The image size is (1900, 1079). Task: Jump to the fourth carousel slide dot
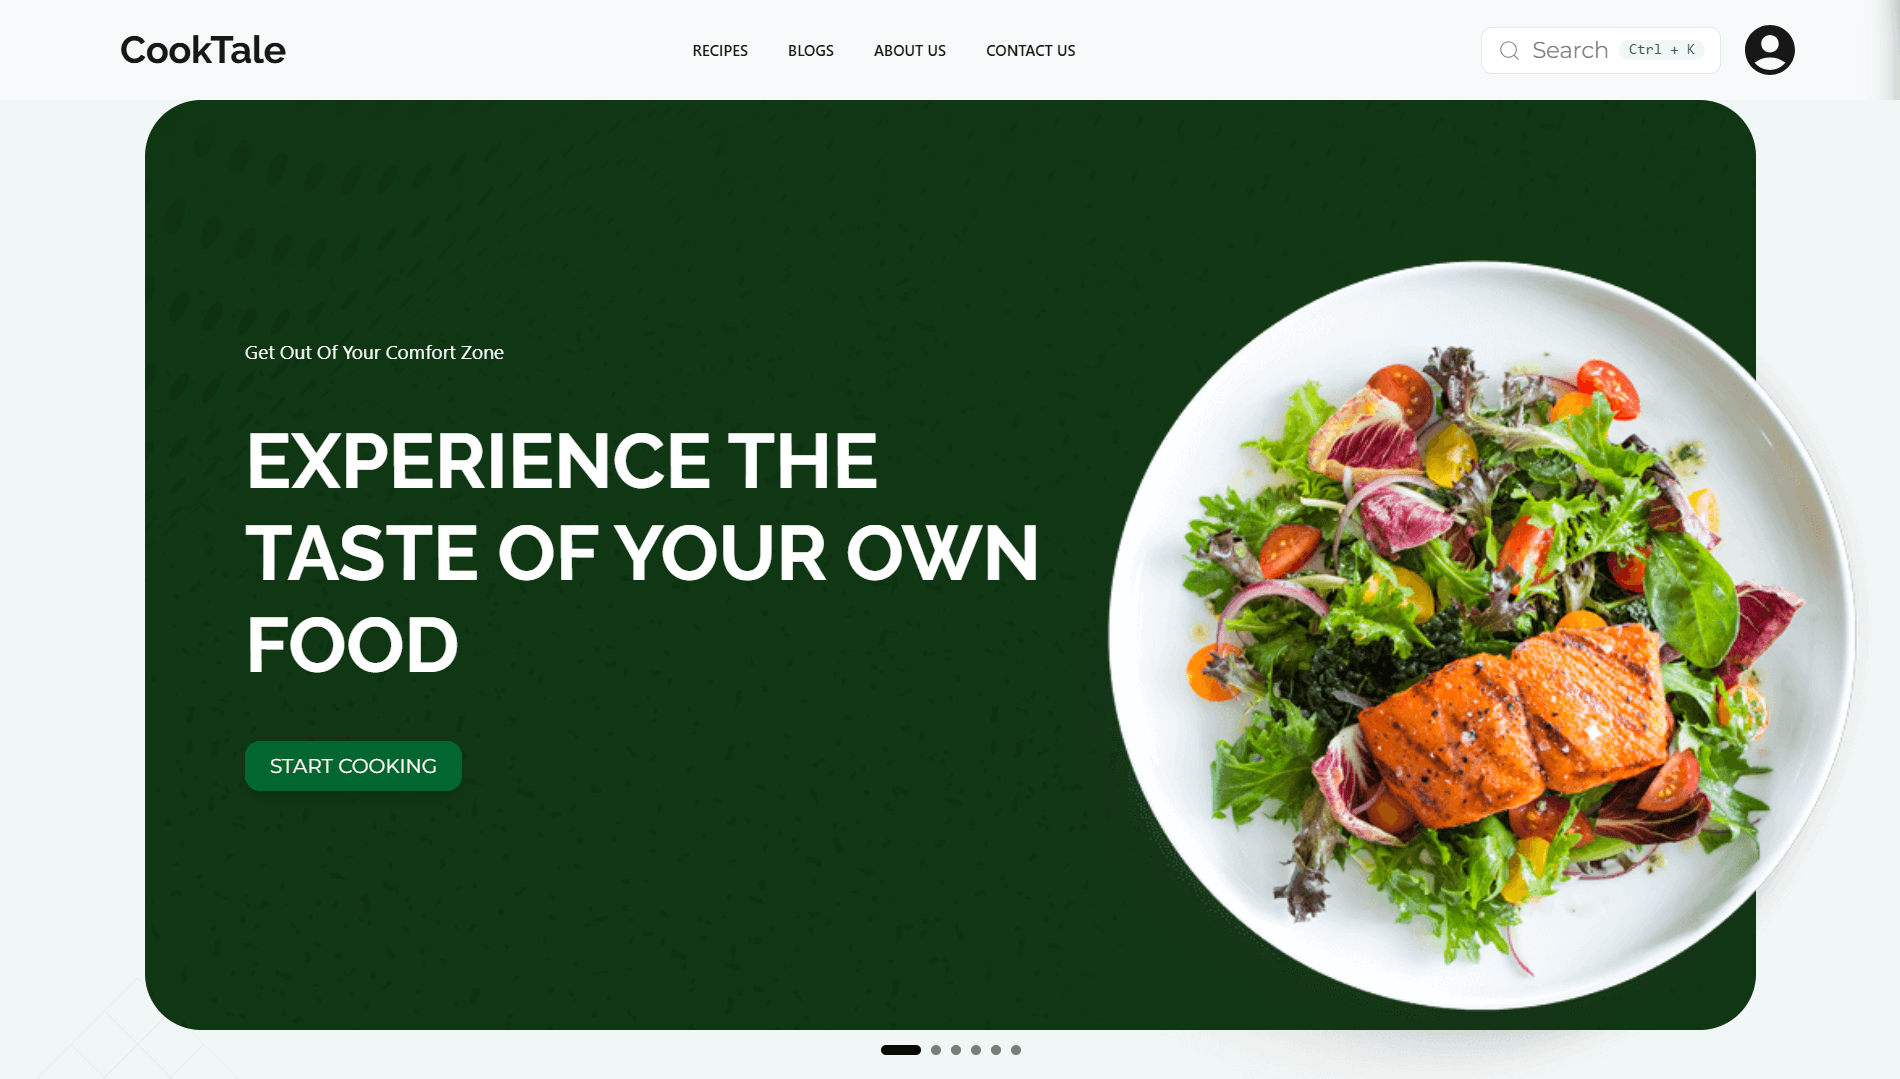point(976,1050)
